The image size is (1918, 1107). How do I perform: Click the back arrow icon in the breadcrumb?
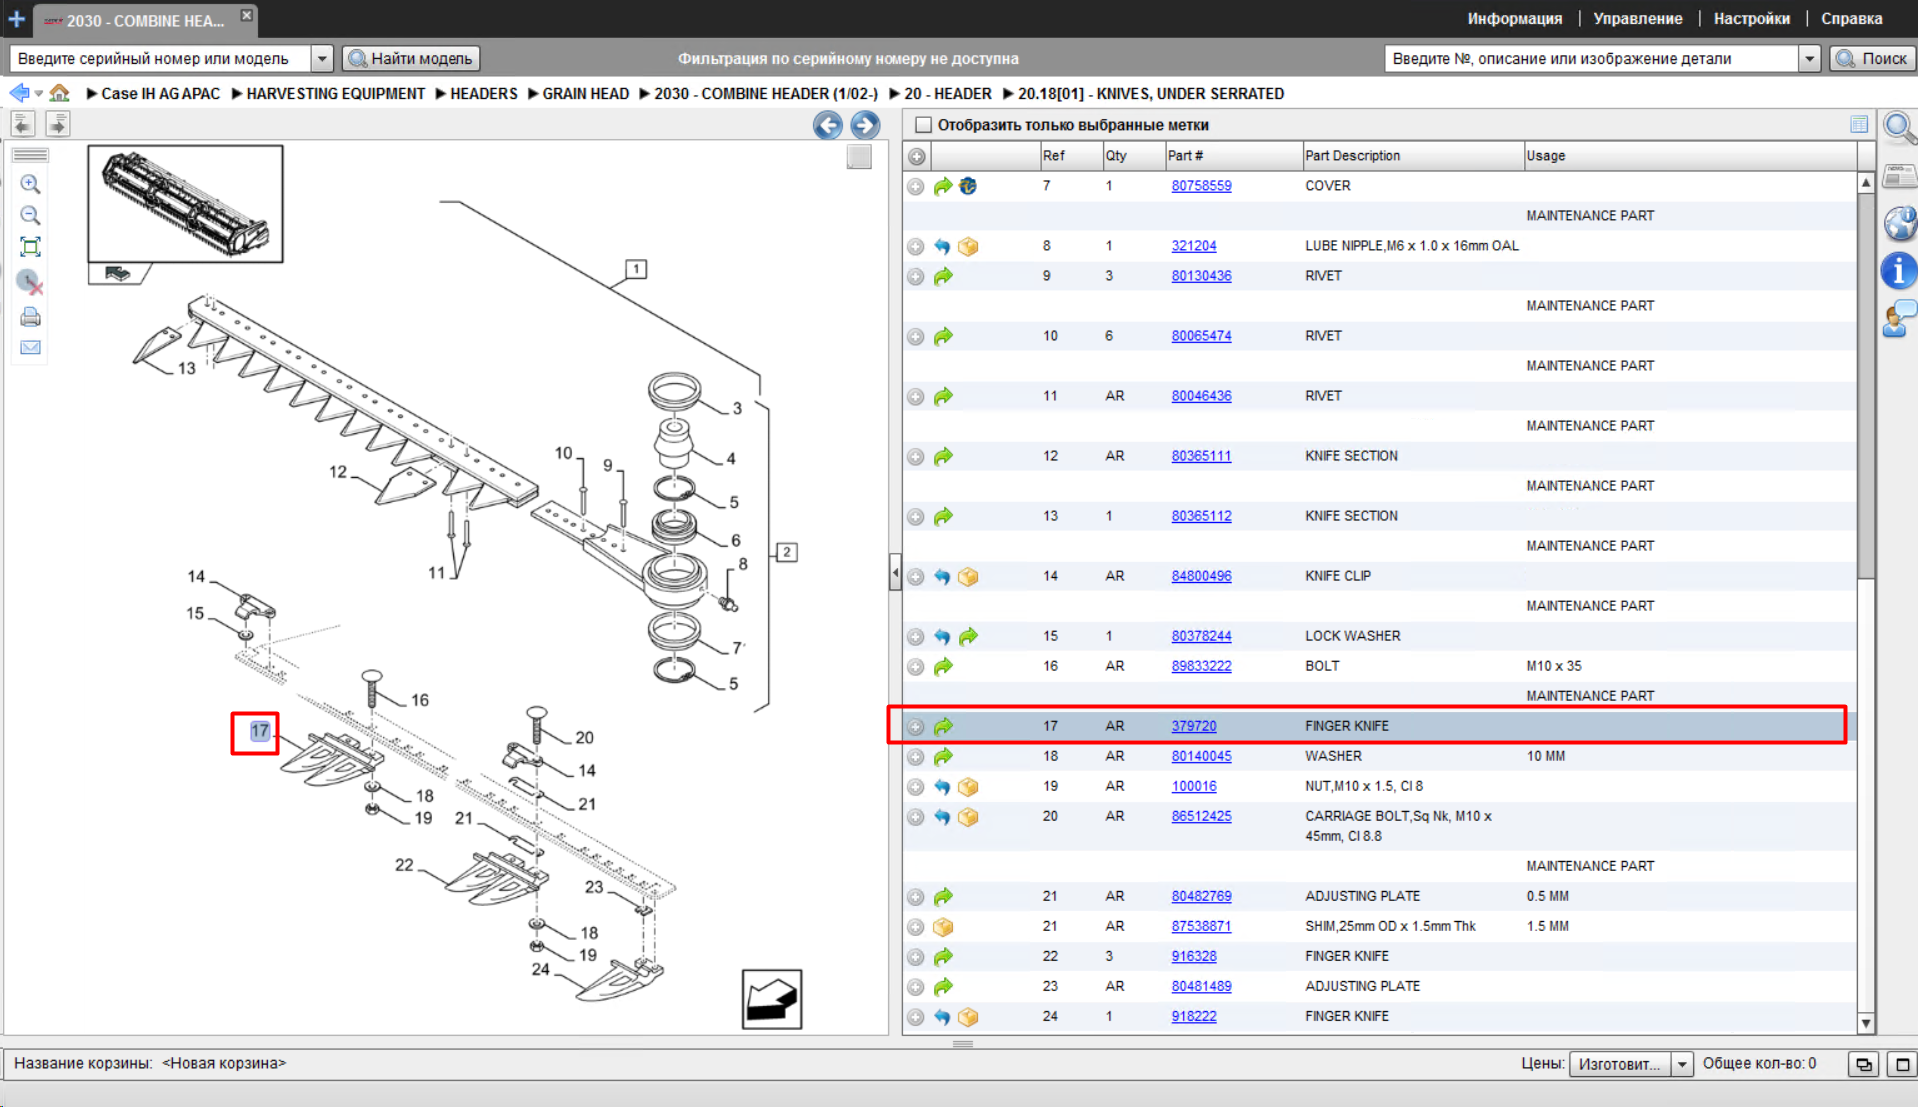19,93
